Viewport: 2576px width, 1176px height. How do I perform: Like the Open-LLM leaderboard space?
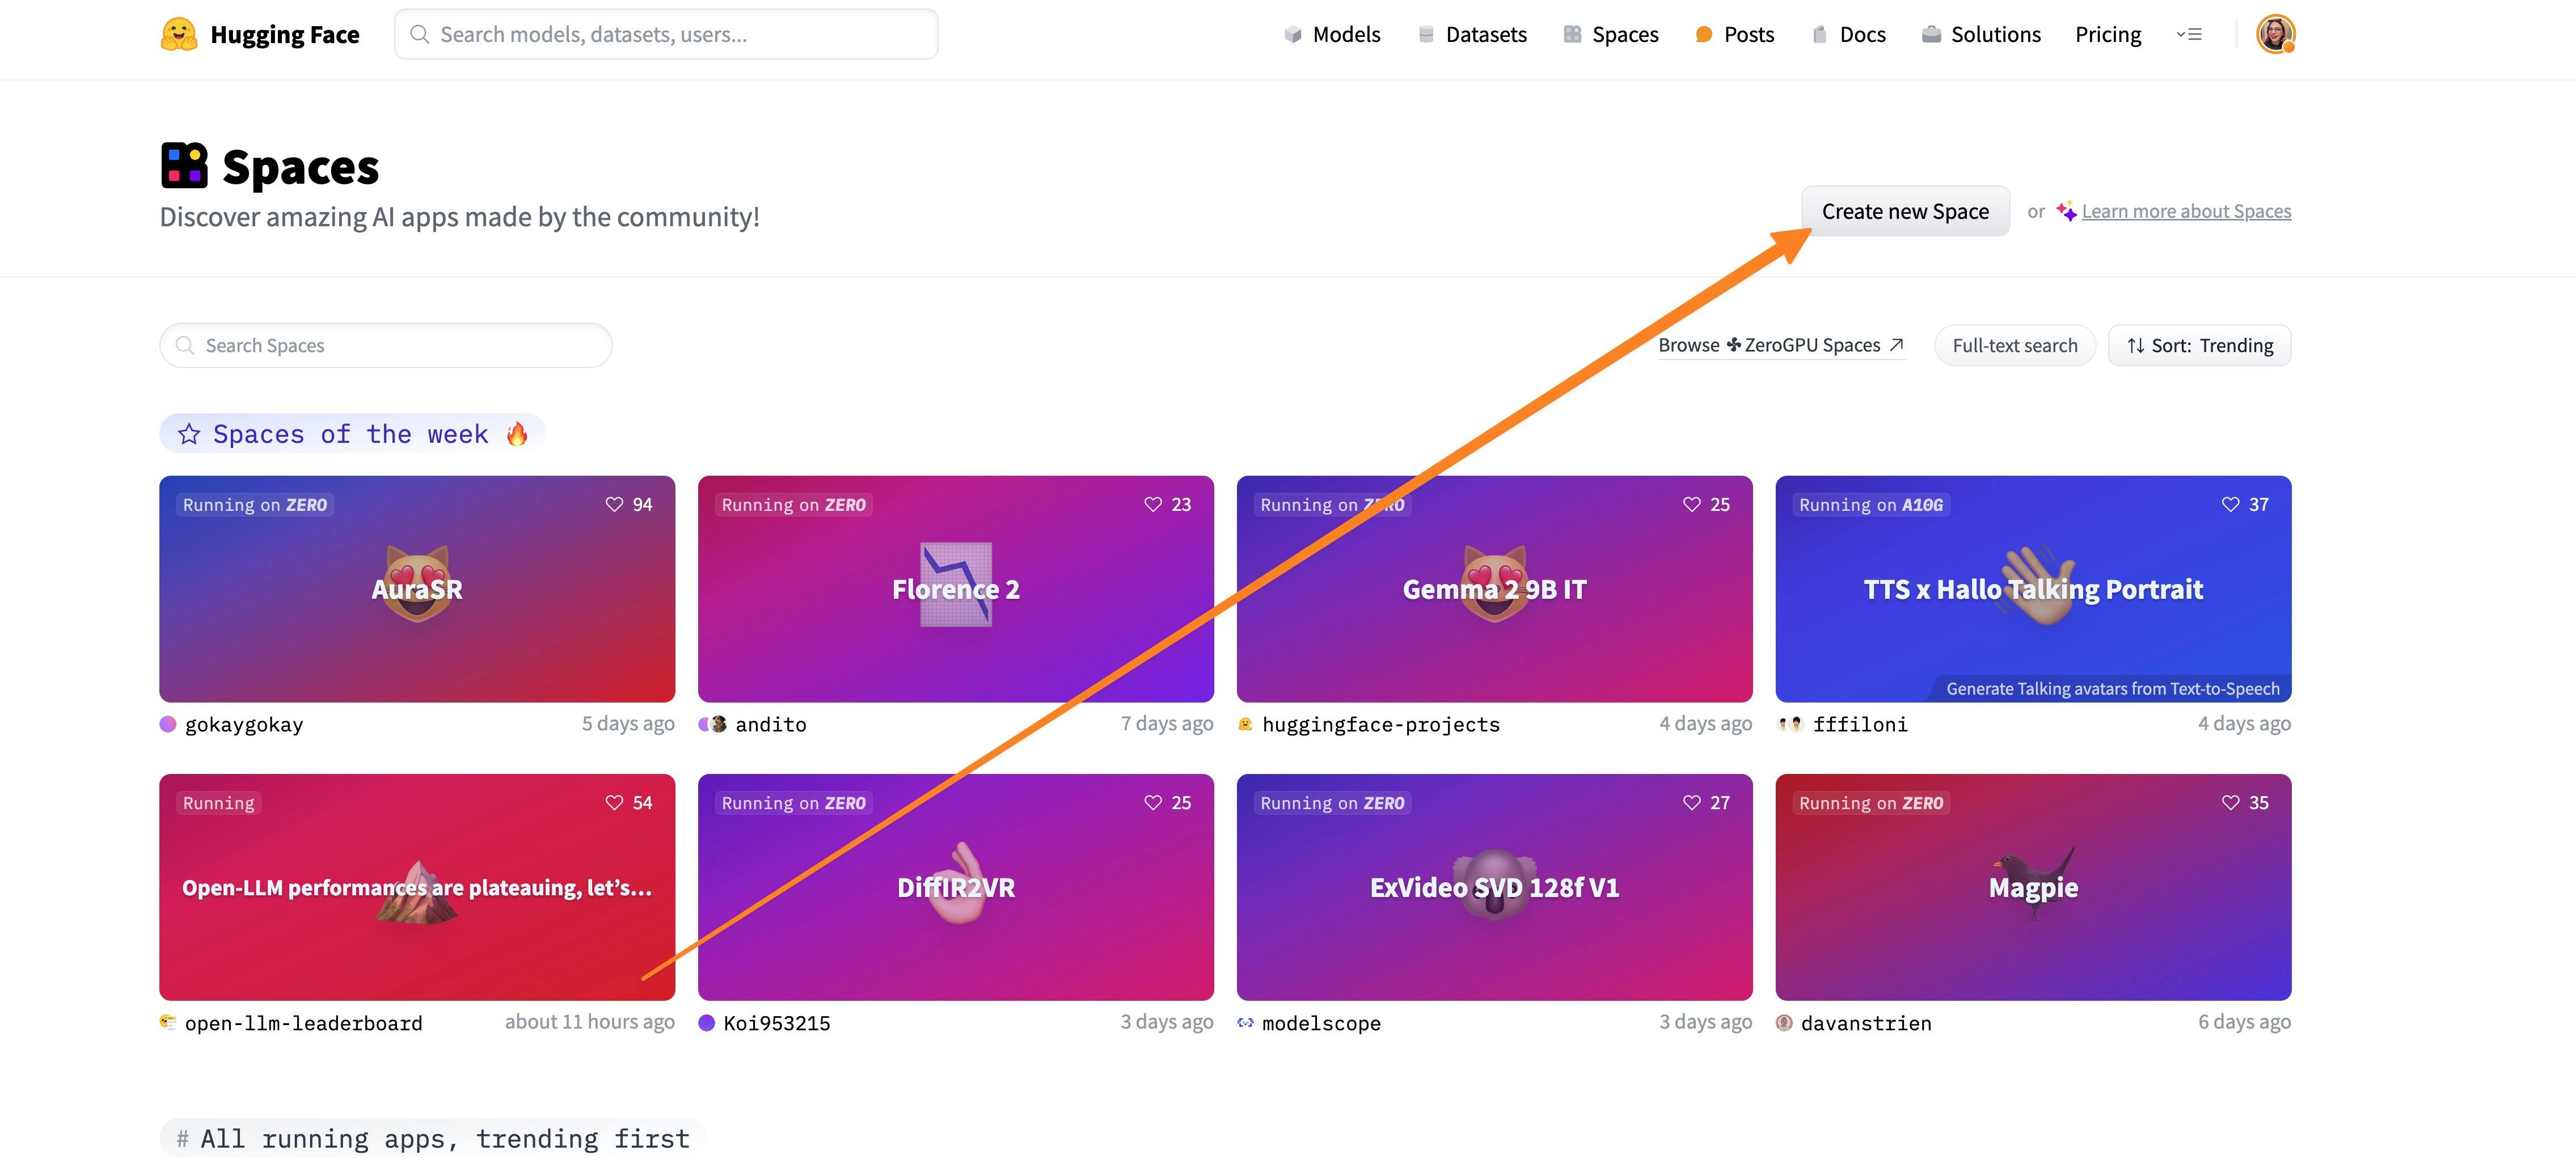[614, 802]
